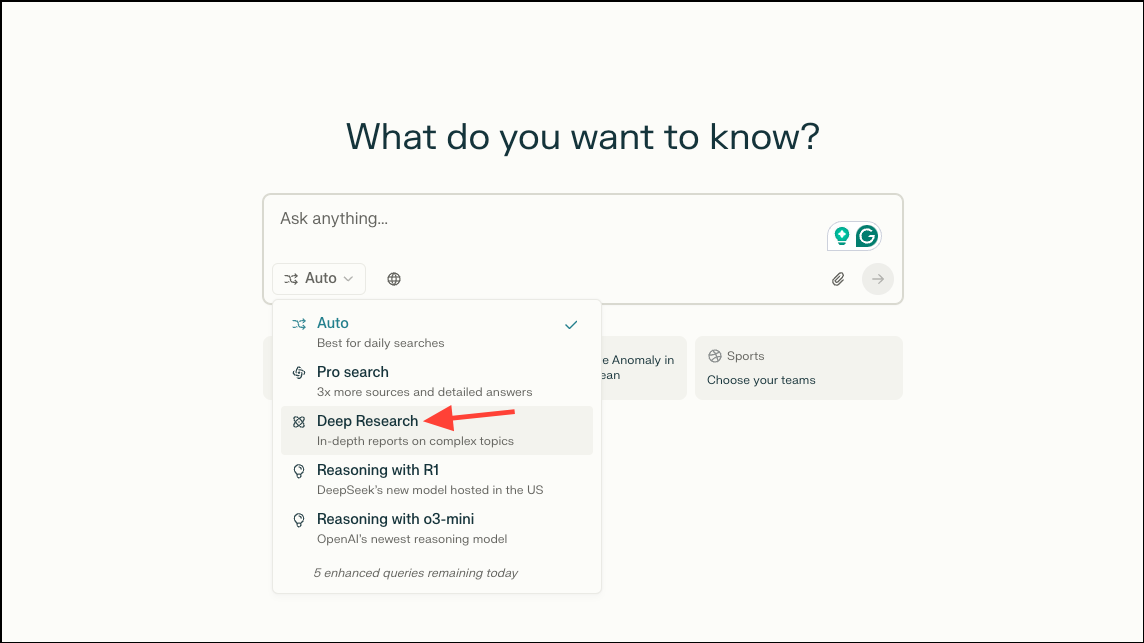The height and width of the screenshot is (643, 1144).
Task: Click the basketball icon on Sports card
Action: [715, 355]
